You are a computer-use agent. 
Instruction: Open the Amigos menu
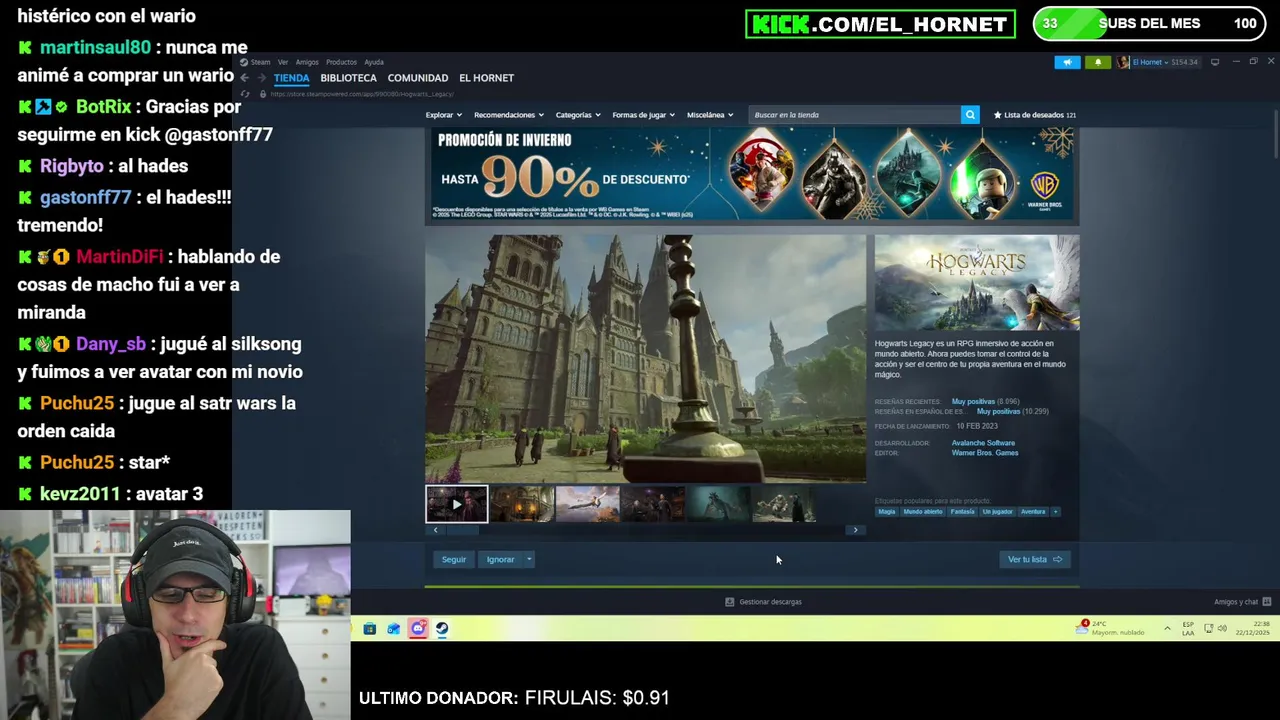click(x=307, y=62)
